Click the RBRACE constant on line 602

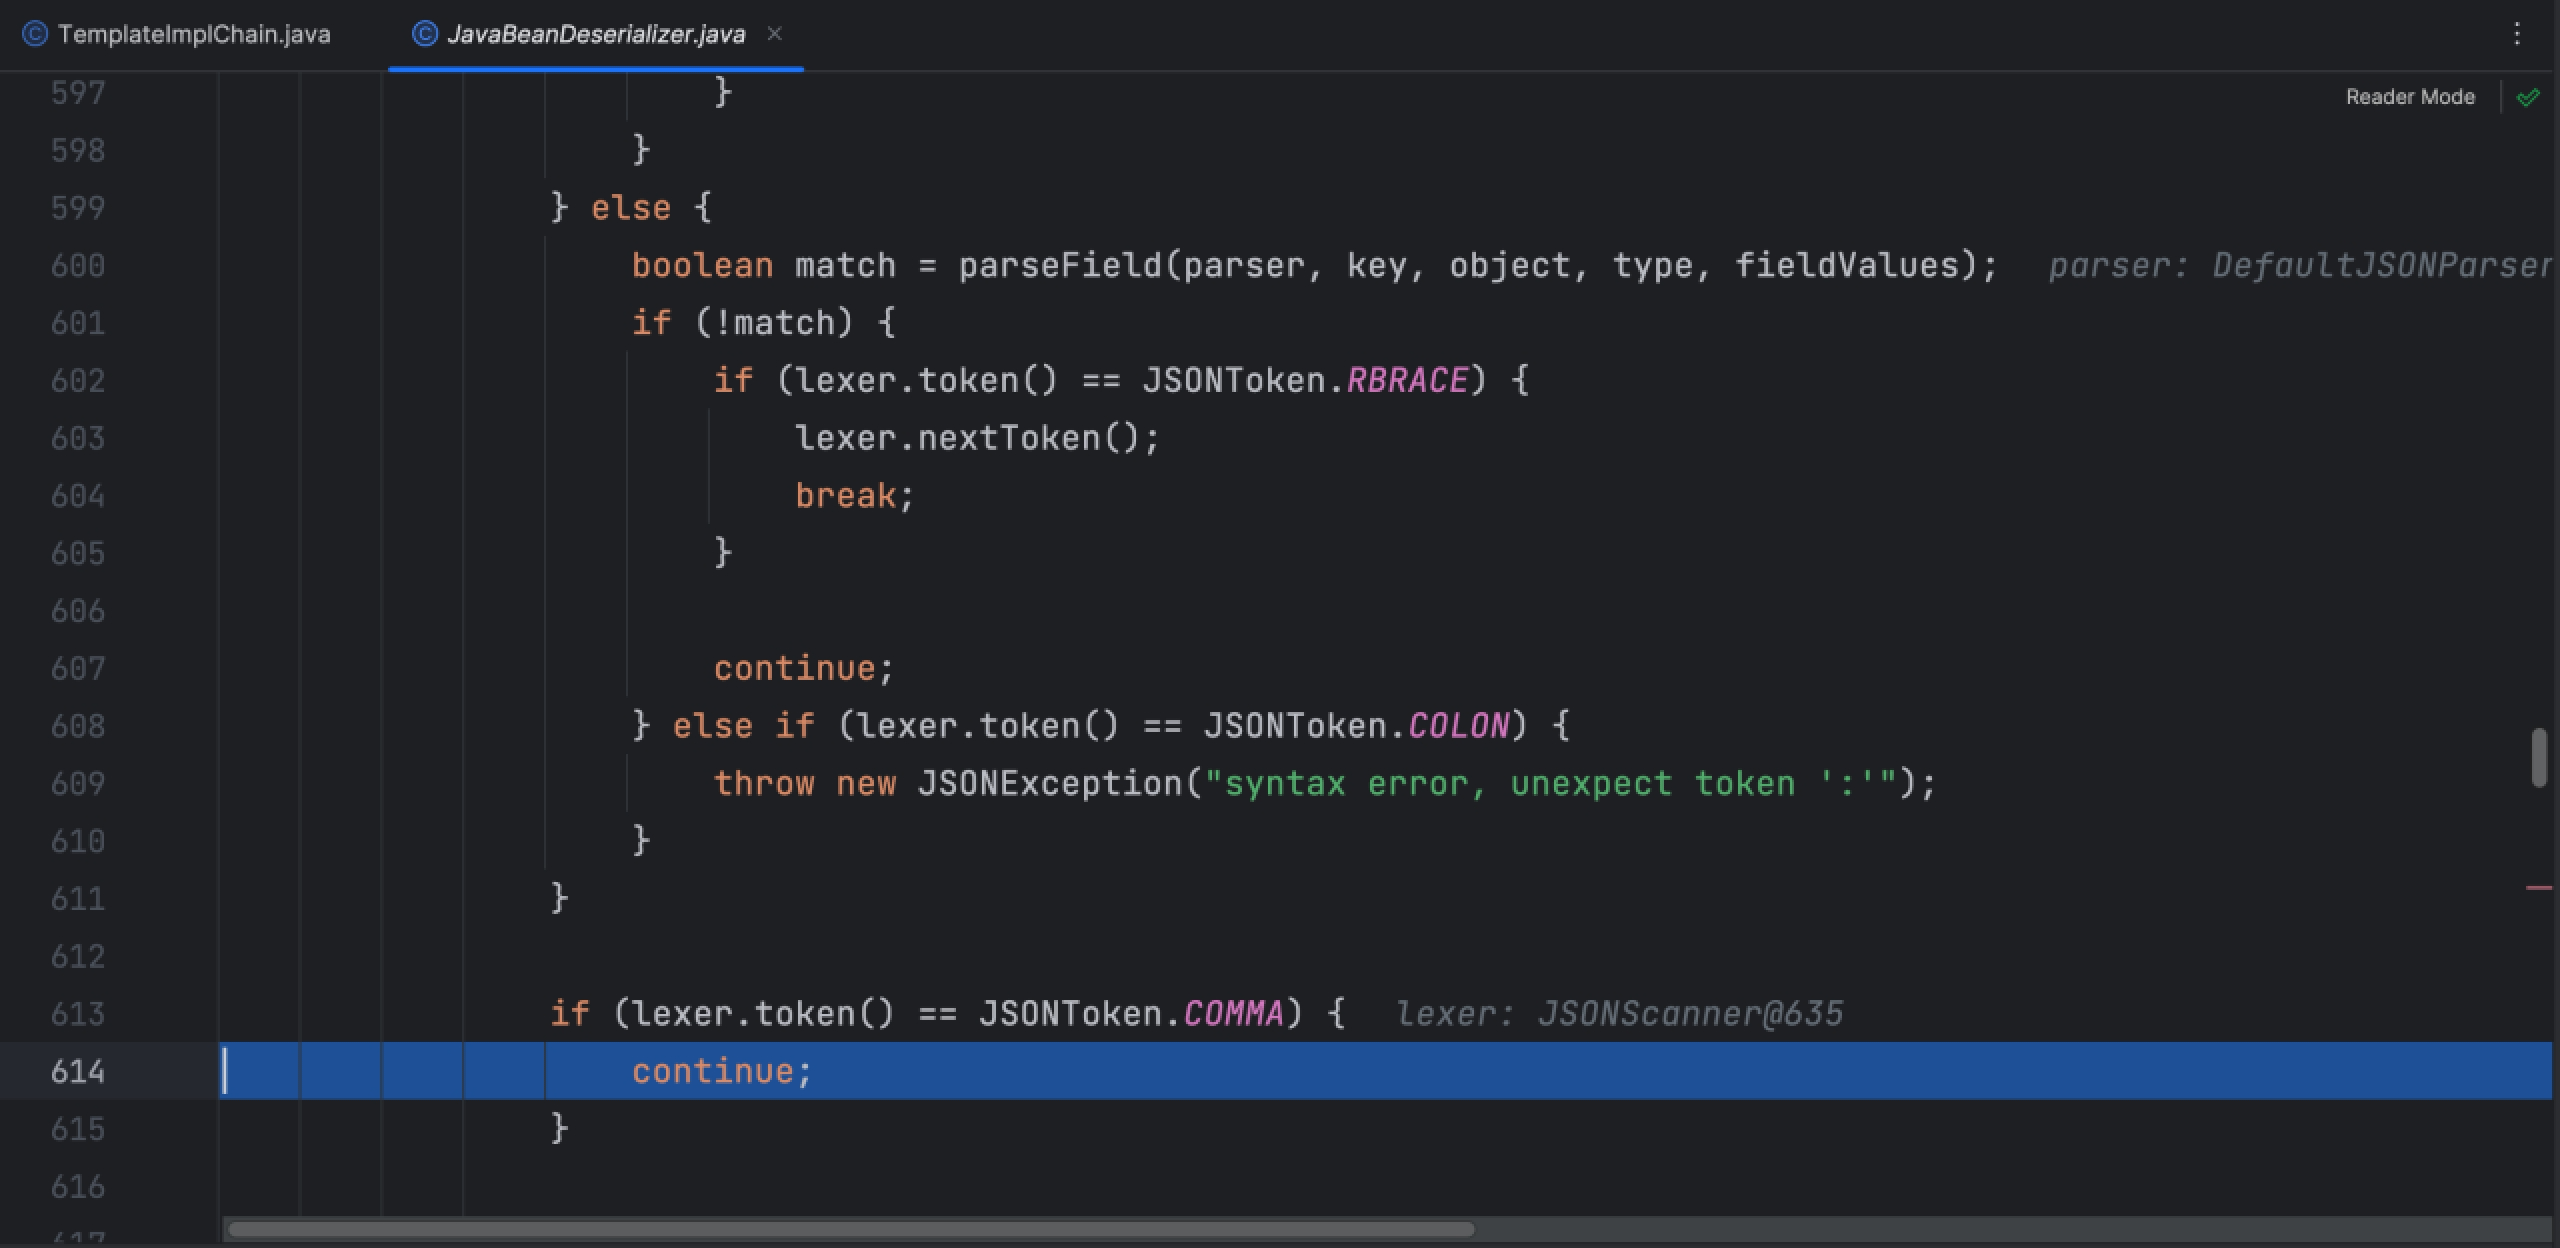[x=1407, y=381]
